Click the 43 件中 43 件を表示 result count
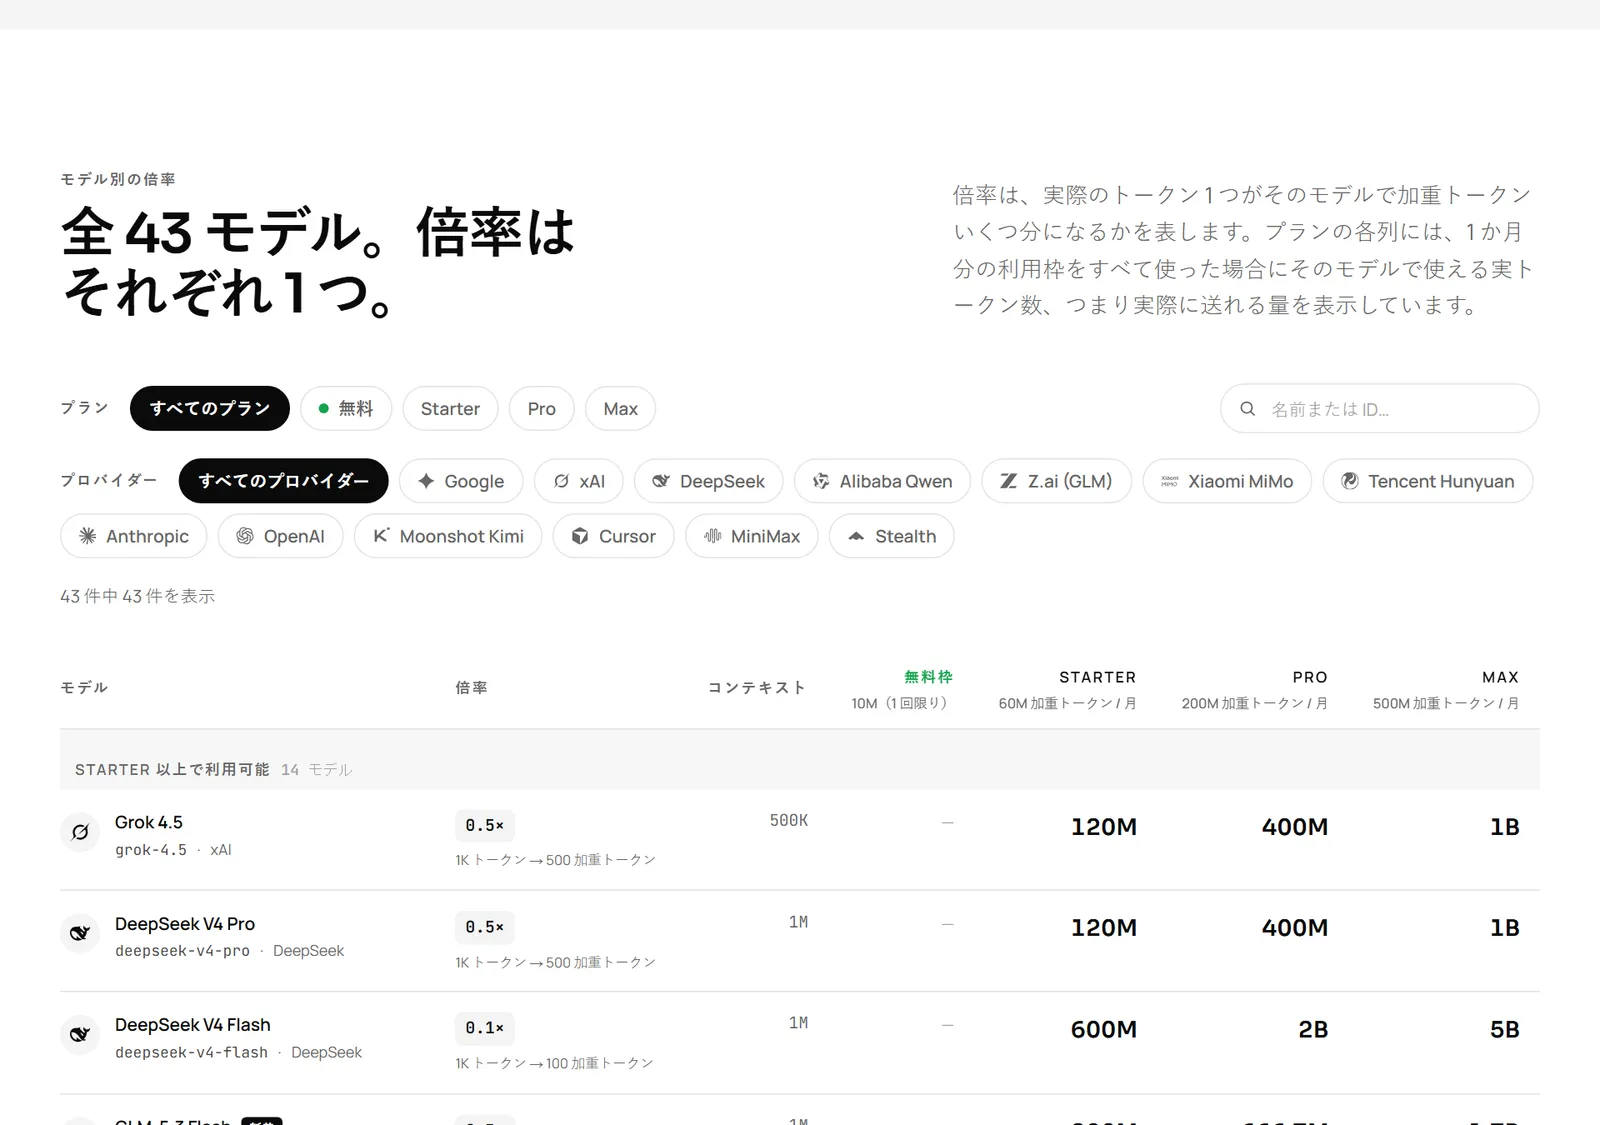1600x1125 pixels. 138,596
